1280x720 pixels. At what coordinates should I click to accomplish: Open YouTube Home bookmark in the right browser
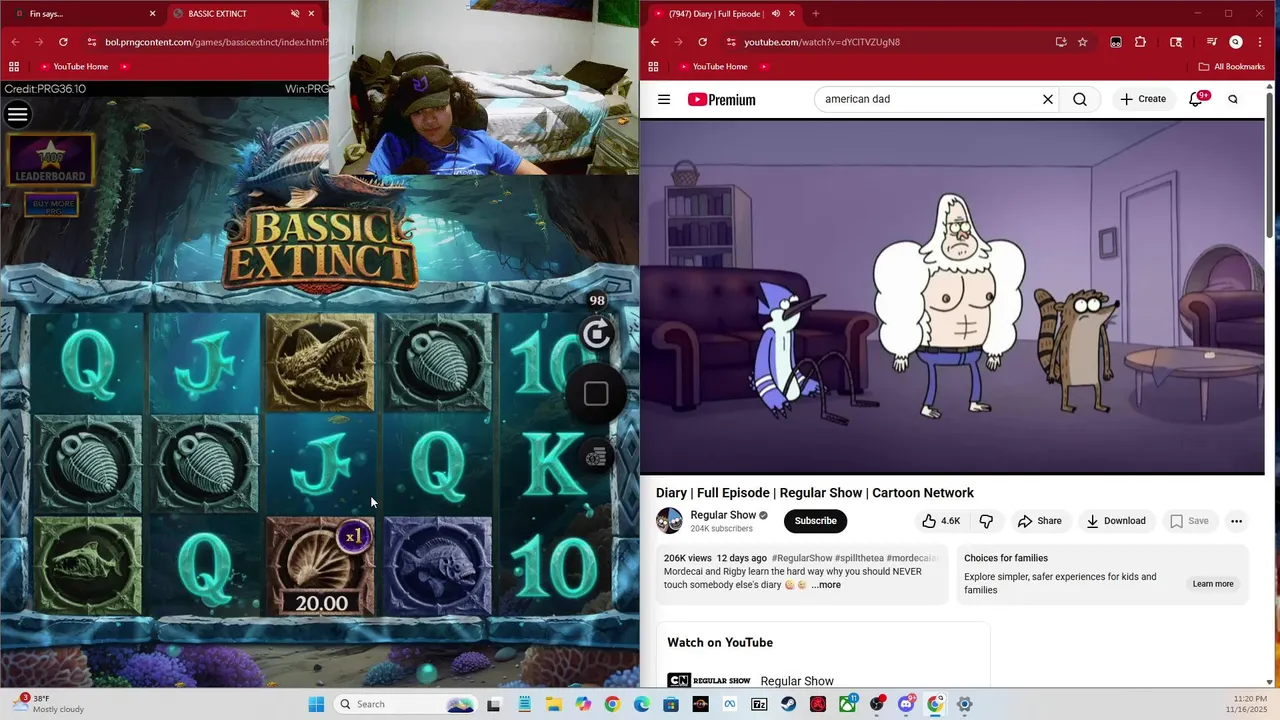tap(712, 67)
